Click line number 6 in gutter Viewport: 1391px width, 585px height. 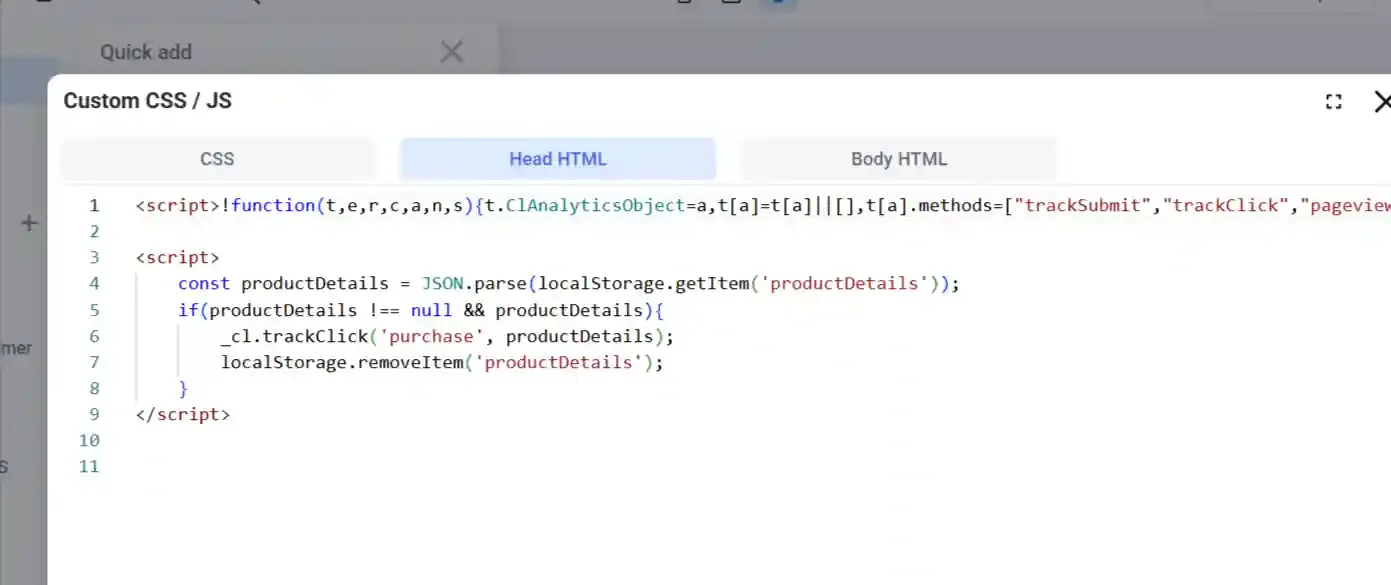click(94, 336)
